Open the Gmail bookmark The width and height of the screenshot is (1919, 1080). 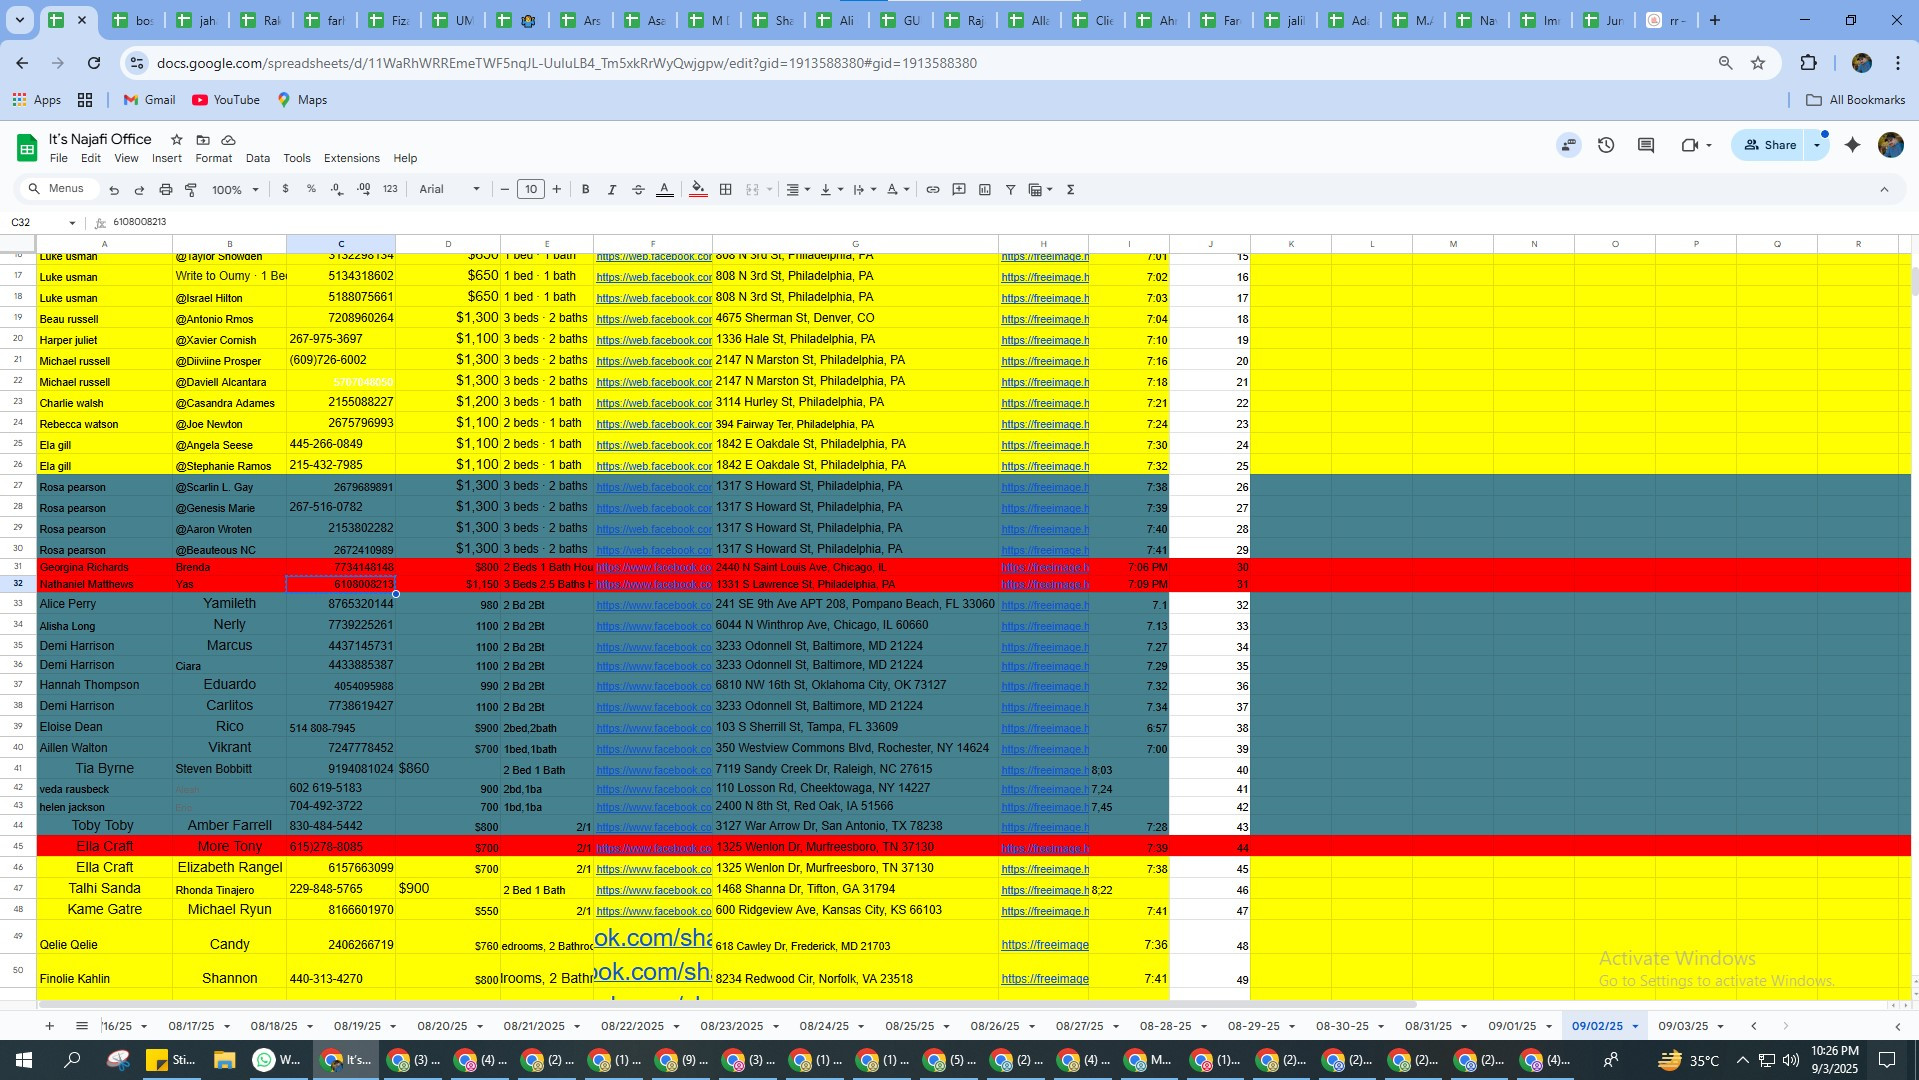point(149,100)
